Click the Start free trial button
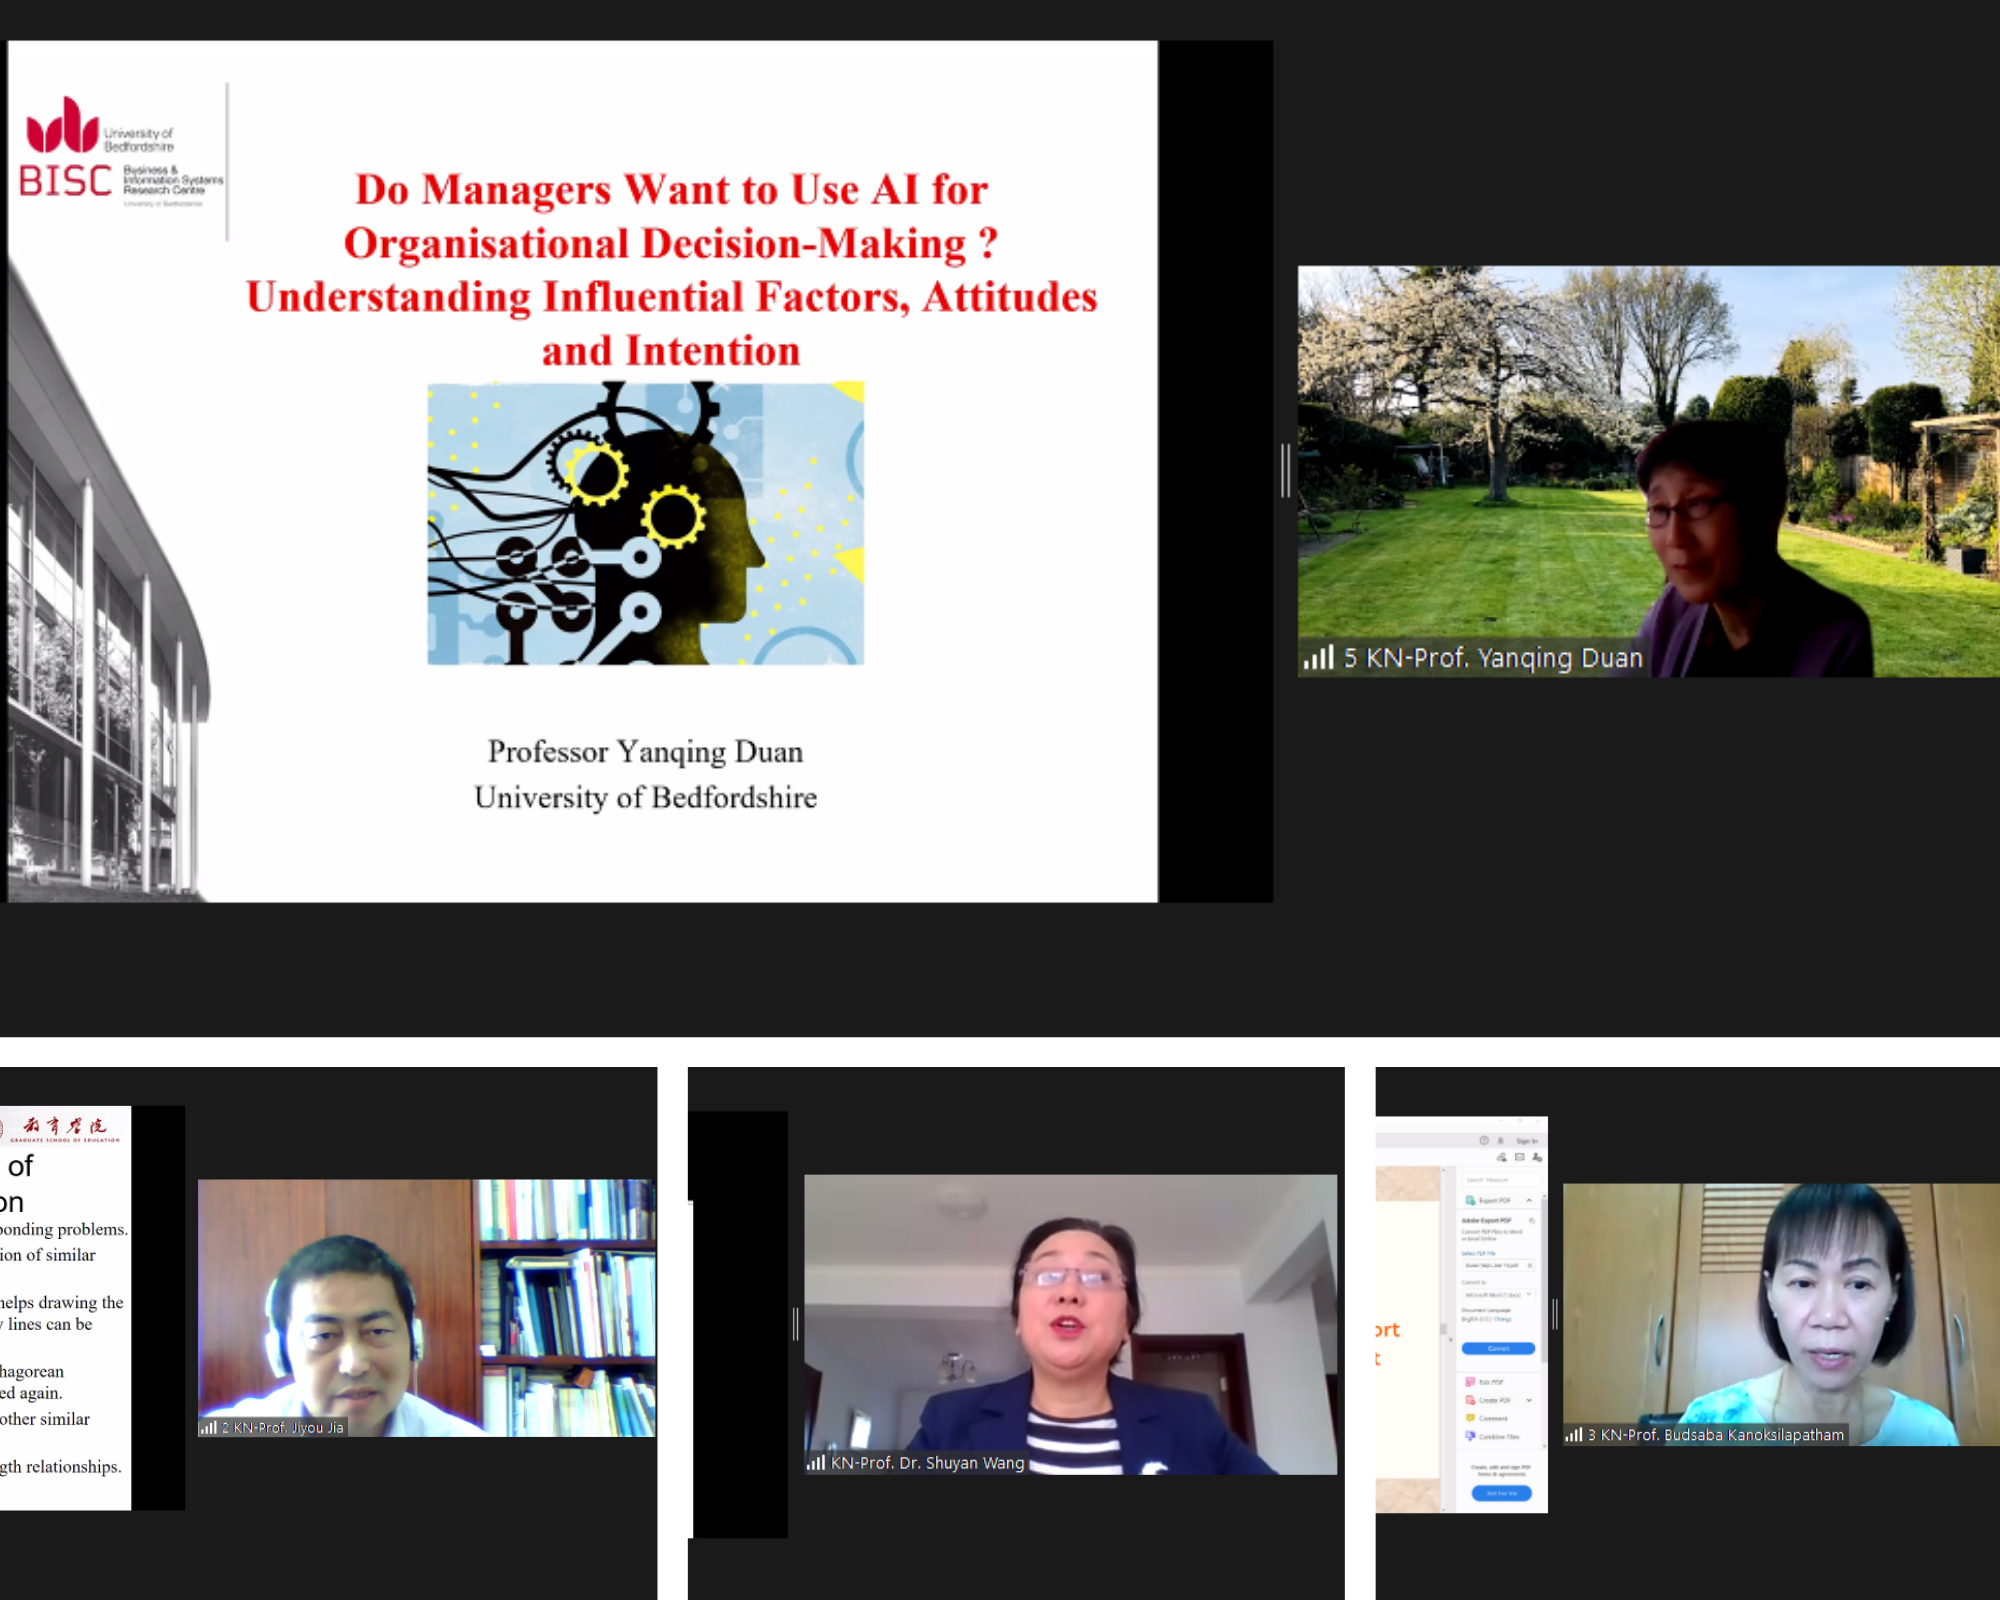 pos(1501,1493)
